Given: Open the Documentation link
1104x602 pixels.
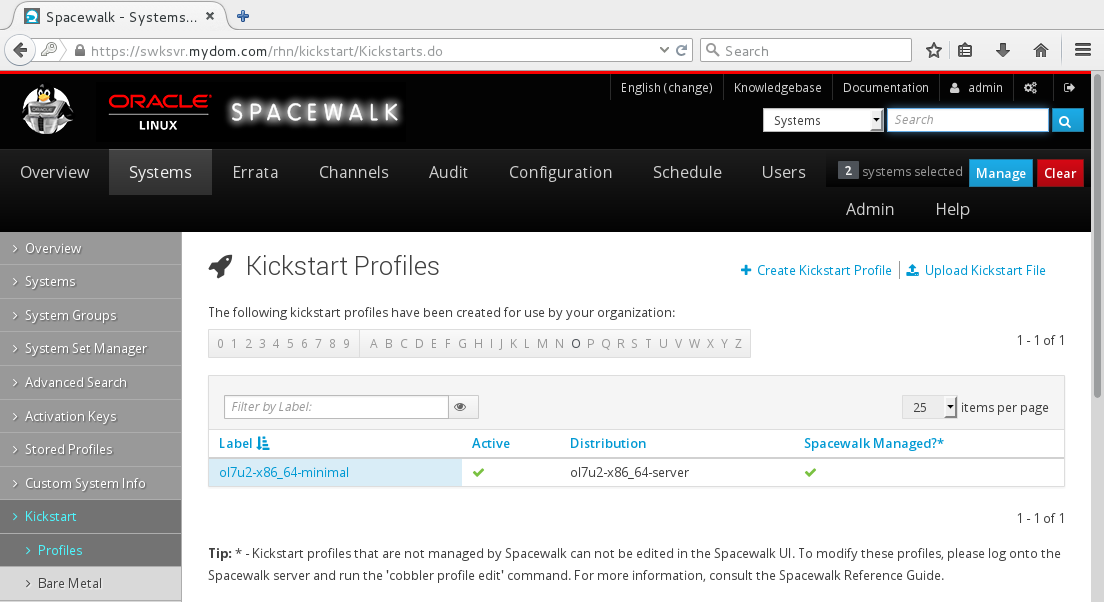Looking at the screenshot, I should pos(886,88).
